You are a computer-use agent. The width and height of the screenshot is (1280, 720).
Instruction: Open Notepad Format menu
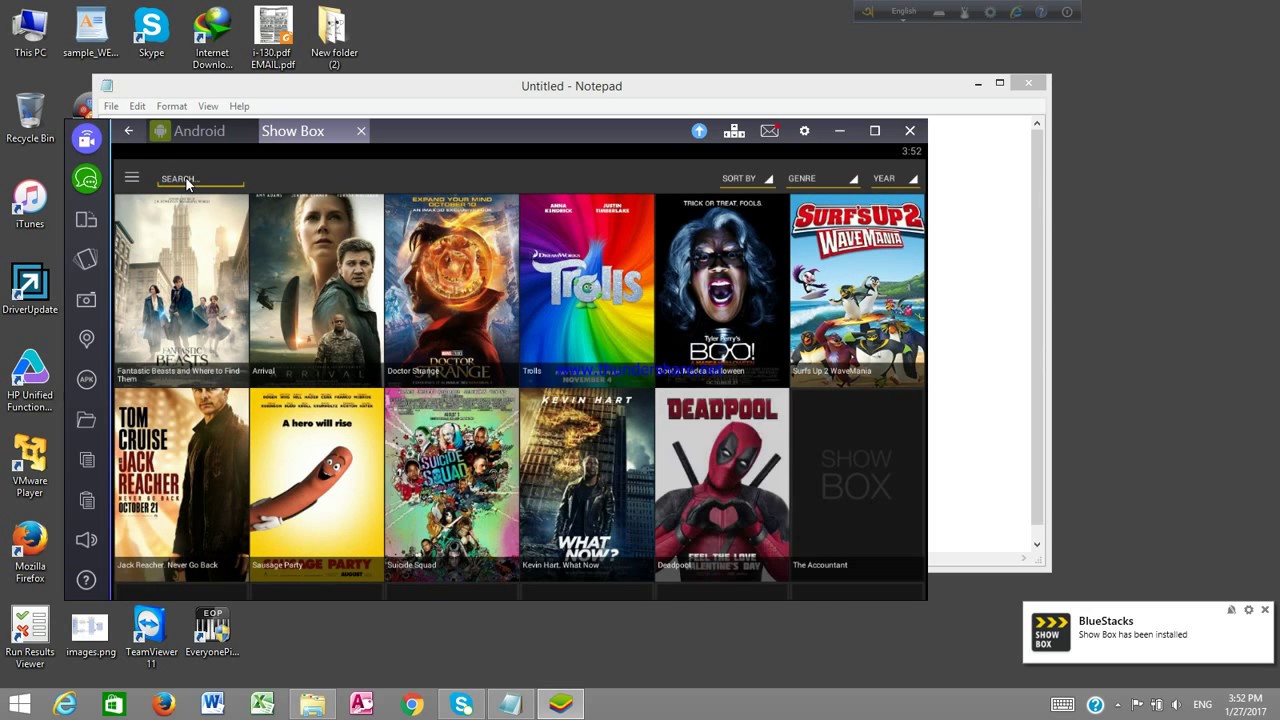pos(171,106)
